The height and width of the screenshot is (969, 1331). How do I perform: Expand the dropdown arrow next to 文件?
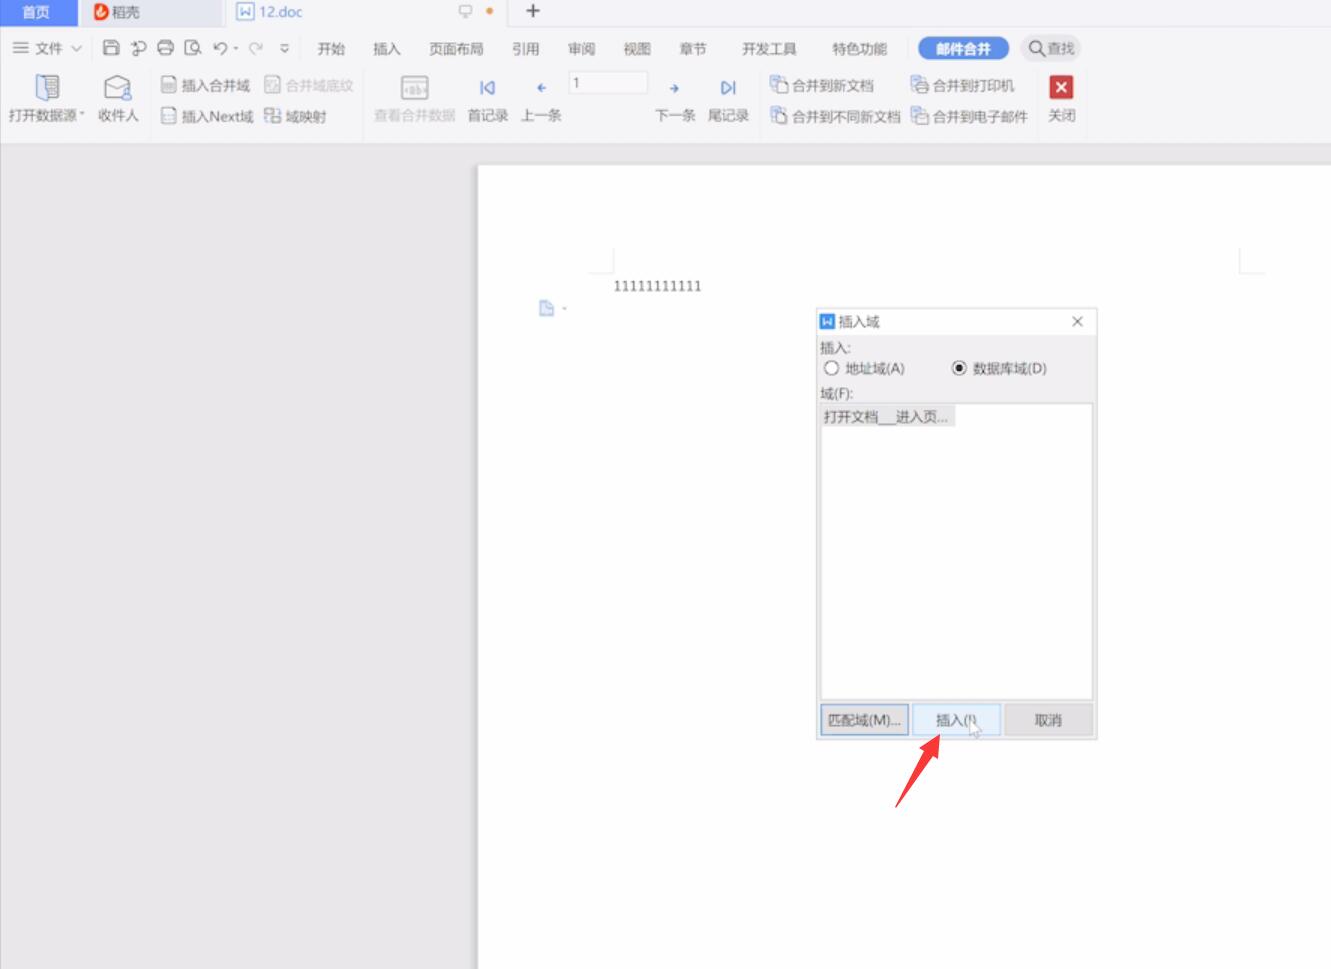pyautogui.click(x=76, y=48)
